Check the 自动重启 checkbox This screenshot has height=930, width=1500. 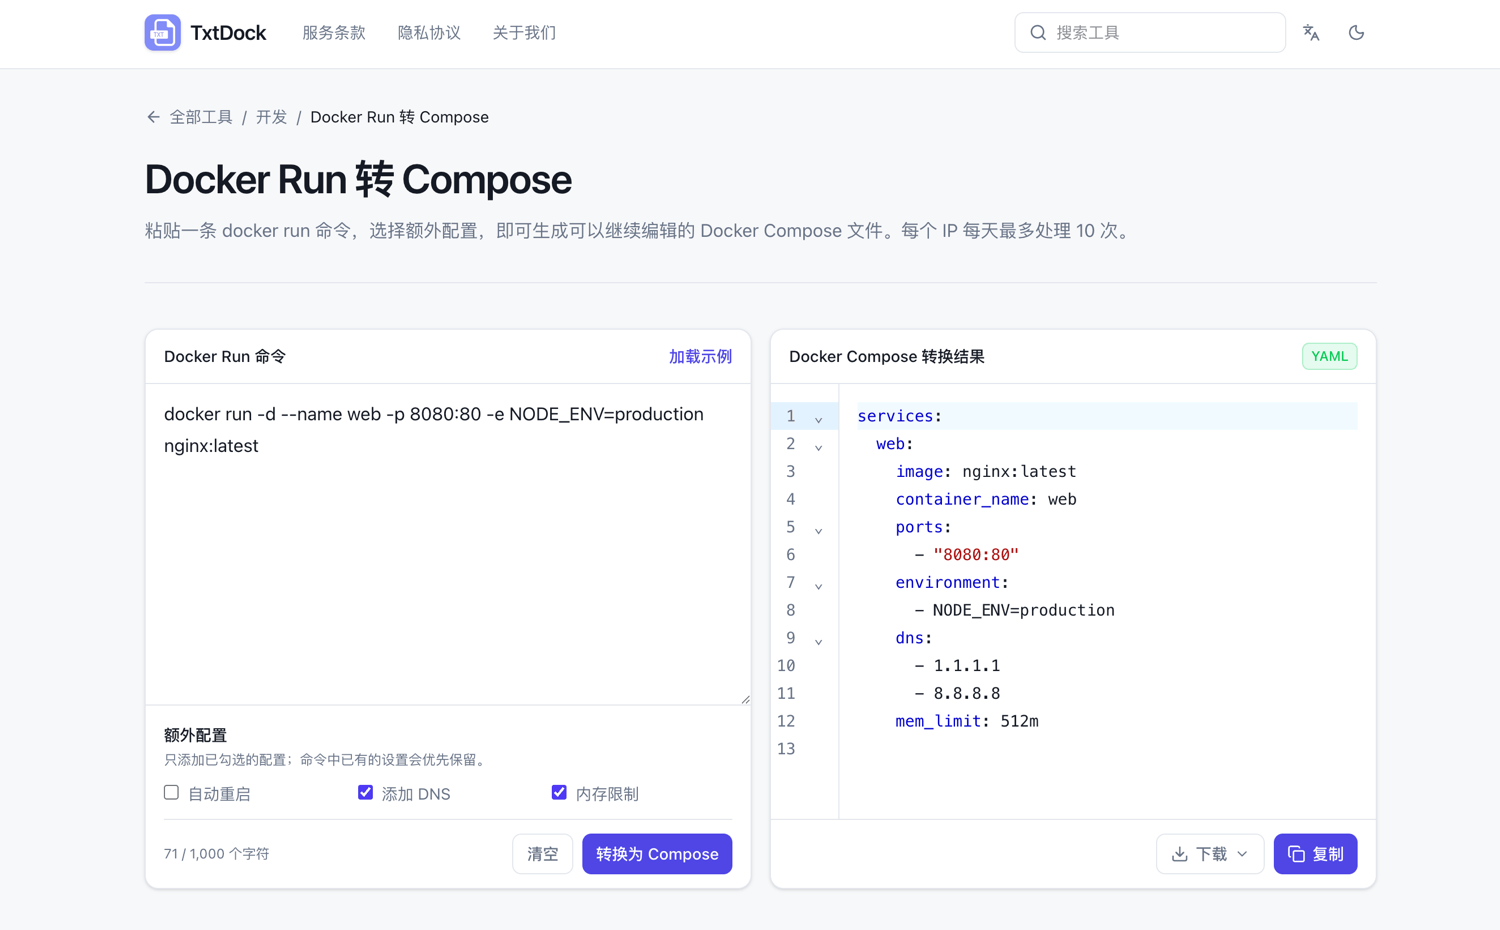172,792
